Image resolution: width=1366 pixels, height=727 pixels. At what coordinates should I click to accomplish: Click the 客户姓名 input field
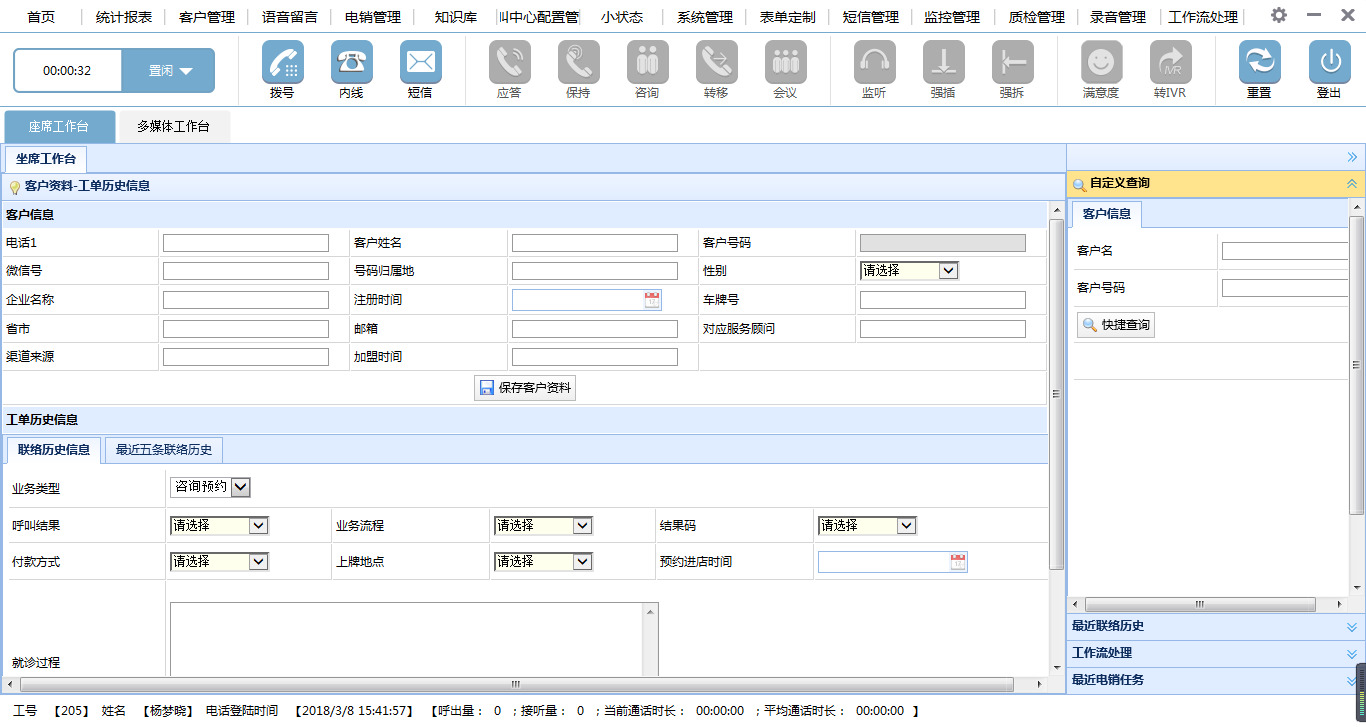pos(595,243)
